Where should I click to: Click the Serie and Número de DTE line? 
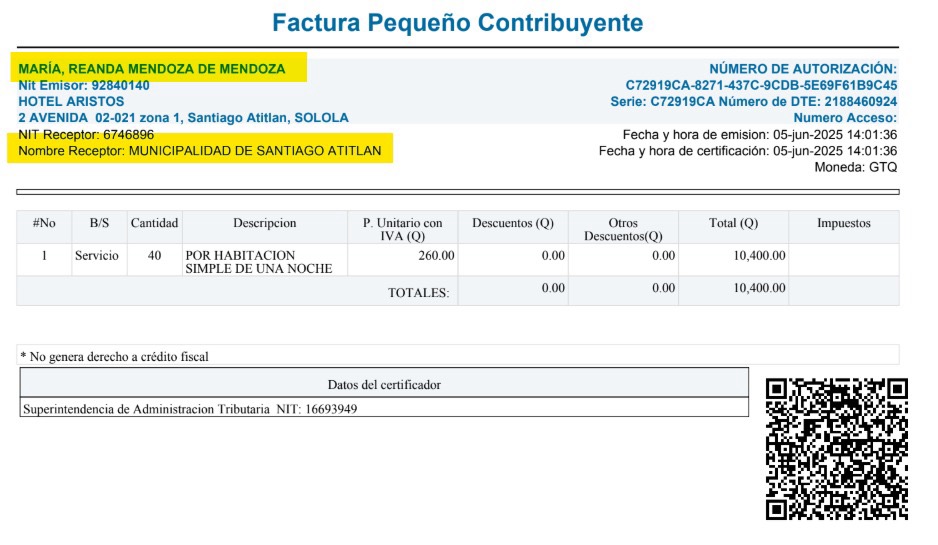pyautogui.click(x=754, y=102)
